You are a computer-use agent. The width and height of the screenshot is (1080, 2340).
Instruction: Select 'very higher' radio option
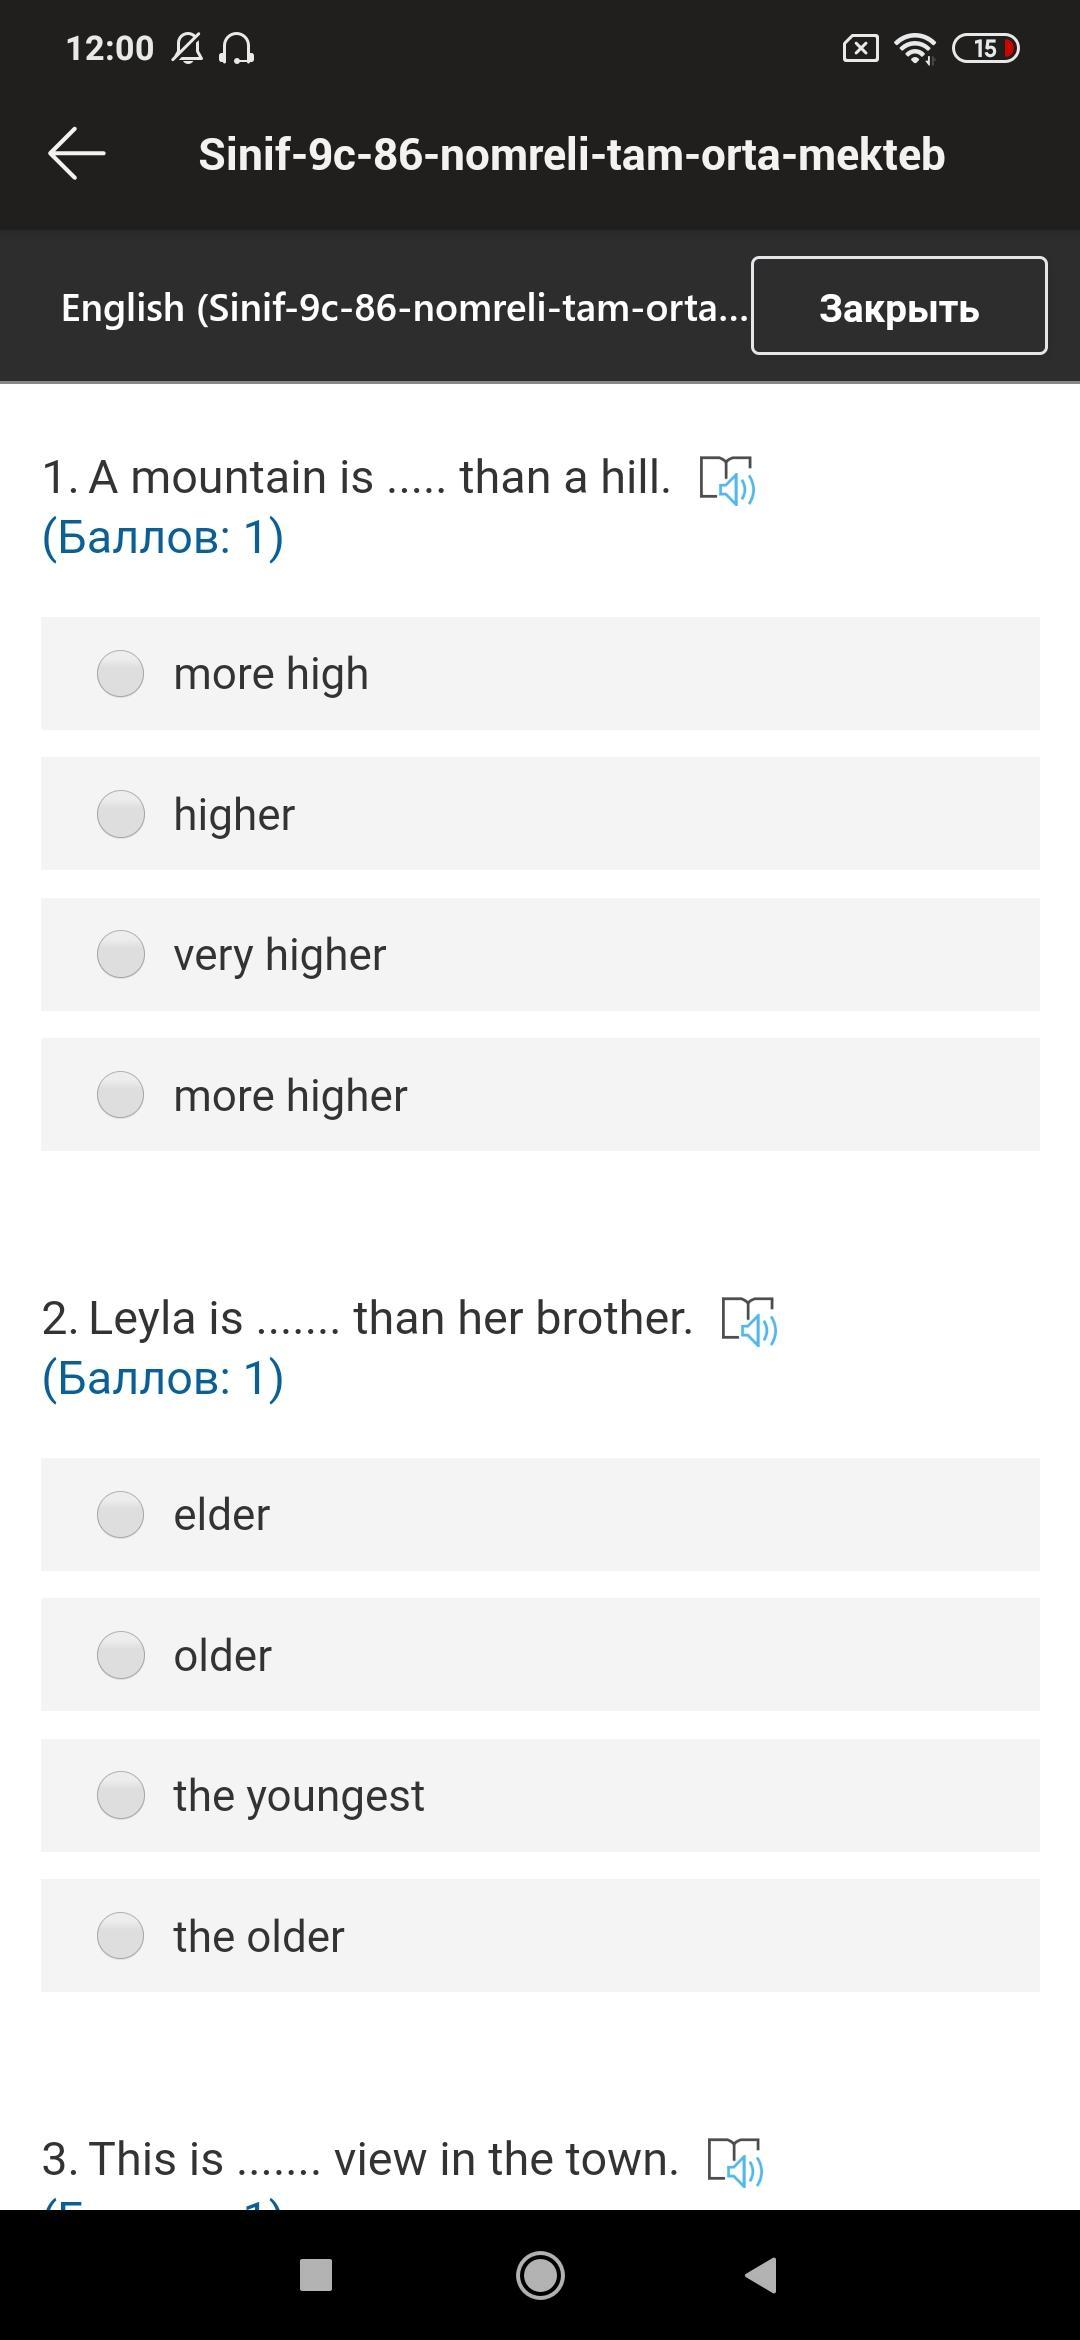121,954
